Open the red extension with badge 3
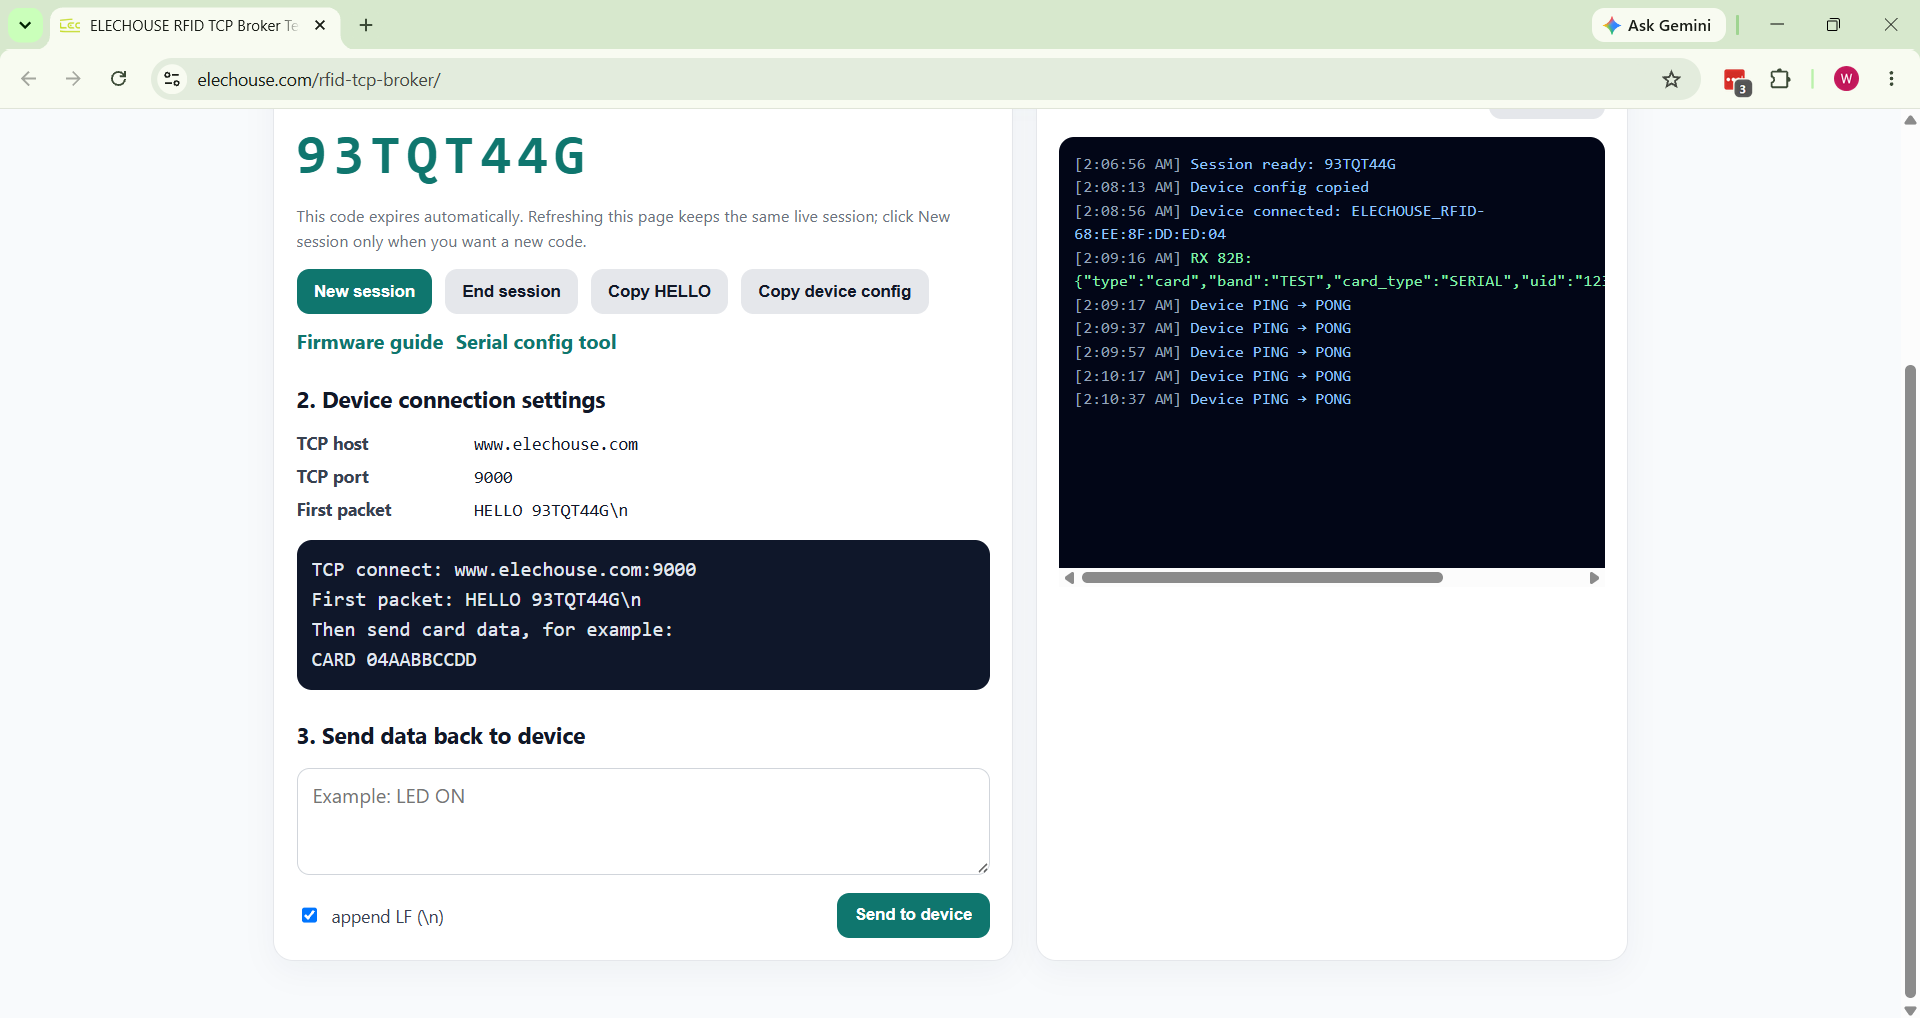 coord(1736,80)
